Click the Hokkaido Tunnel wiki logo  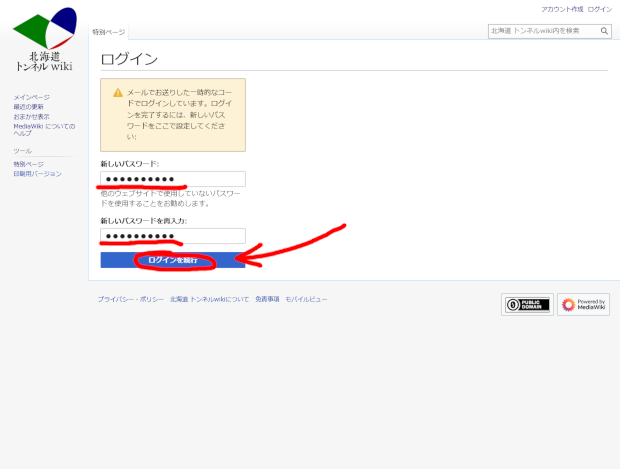[x=44, y=40]
